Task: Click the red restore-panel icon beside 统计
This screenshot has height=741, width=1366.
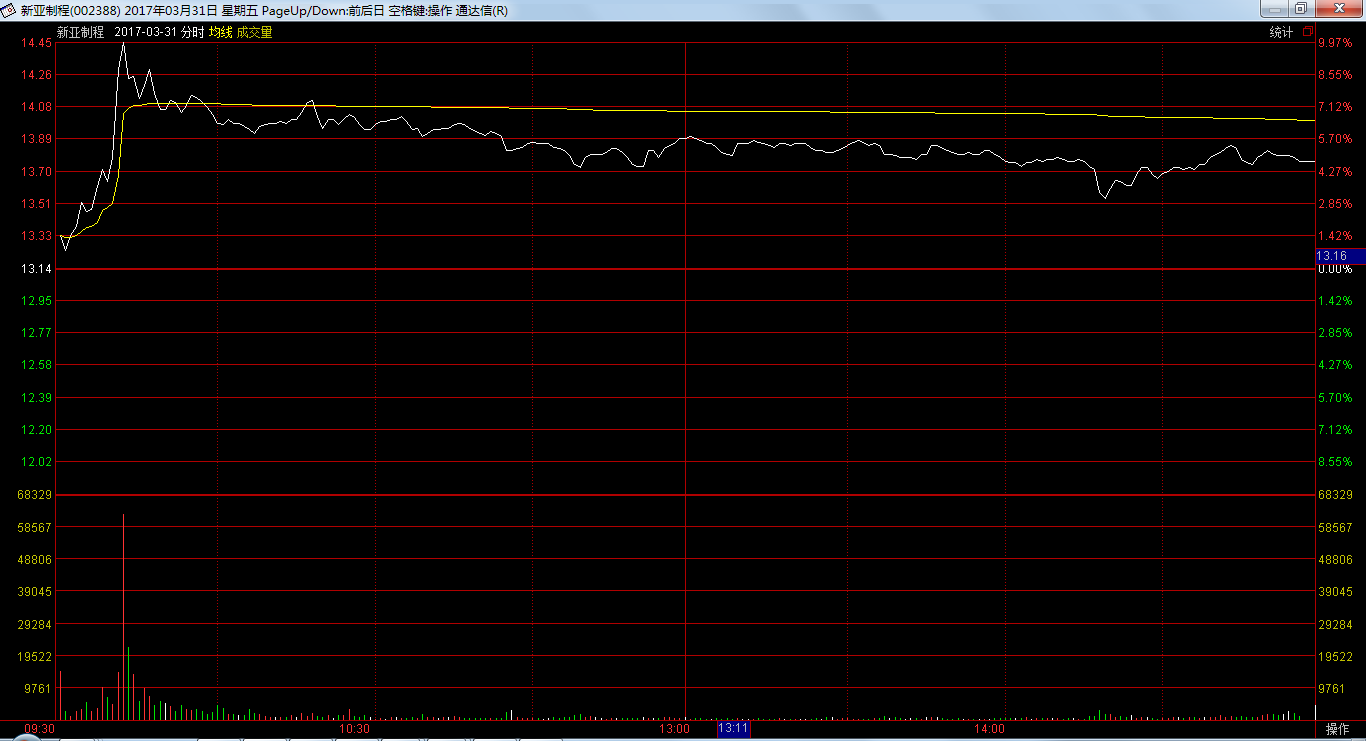Action: pos(1308,31)
